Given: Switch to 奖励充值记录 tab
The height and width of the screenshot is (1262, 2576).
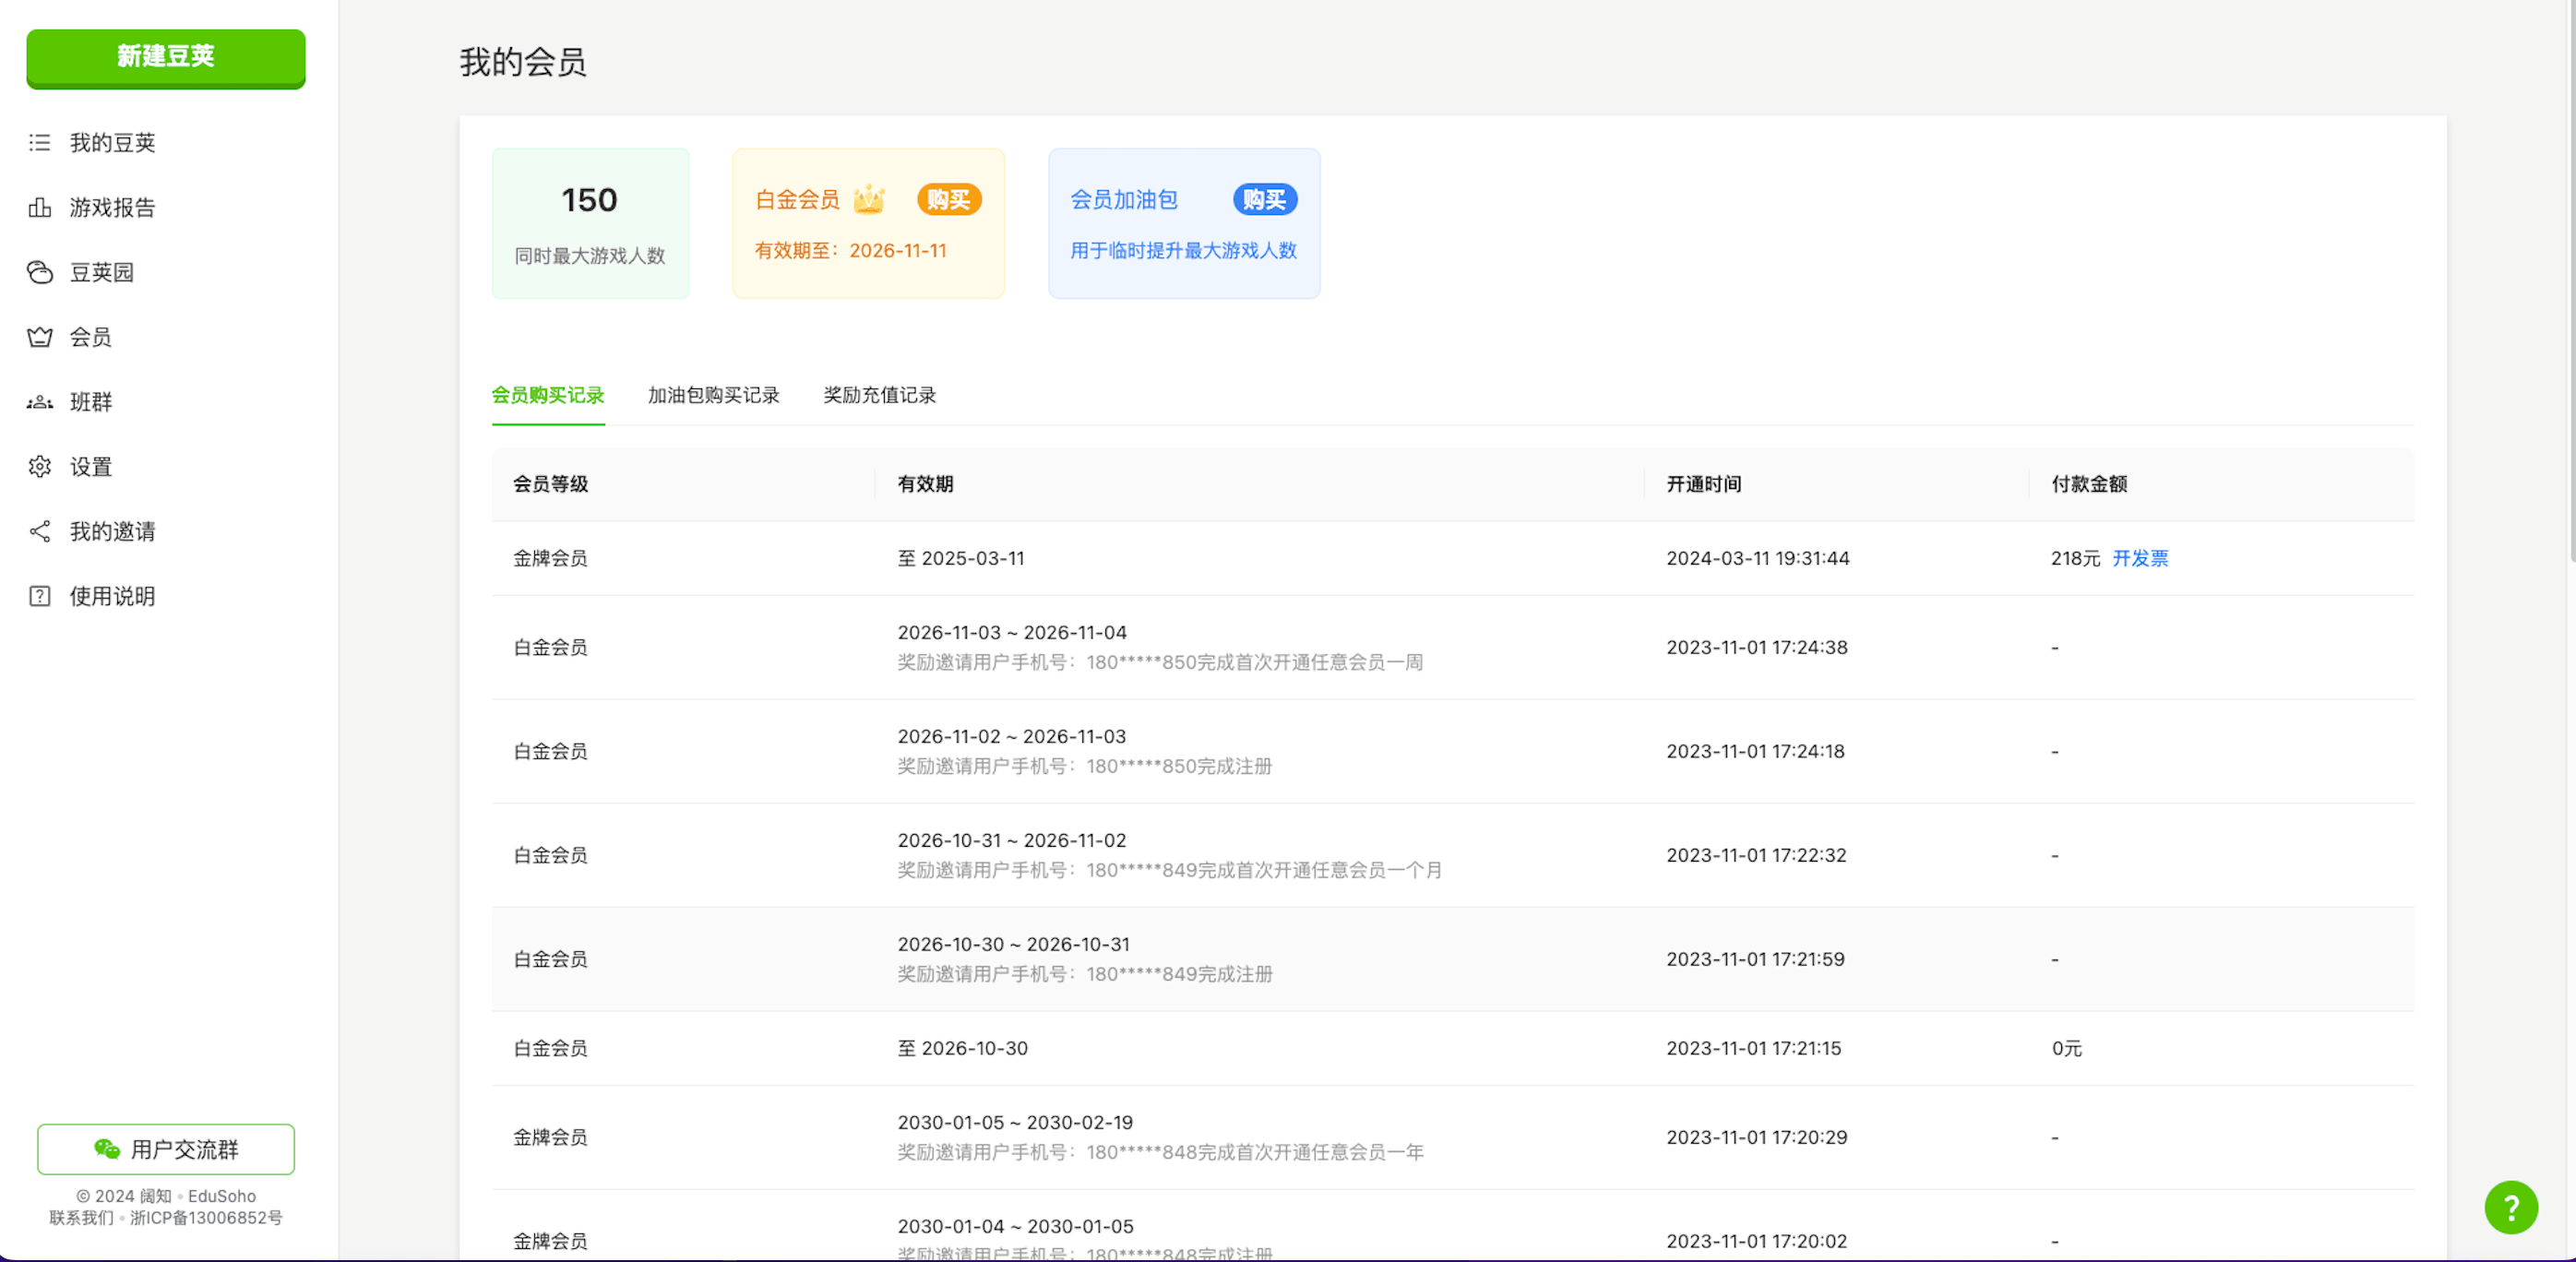Looking at the screenshot, I should point(880,396).
